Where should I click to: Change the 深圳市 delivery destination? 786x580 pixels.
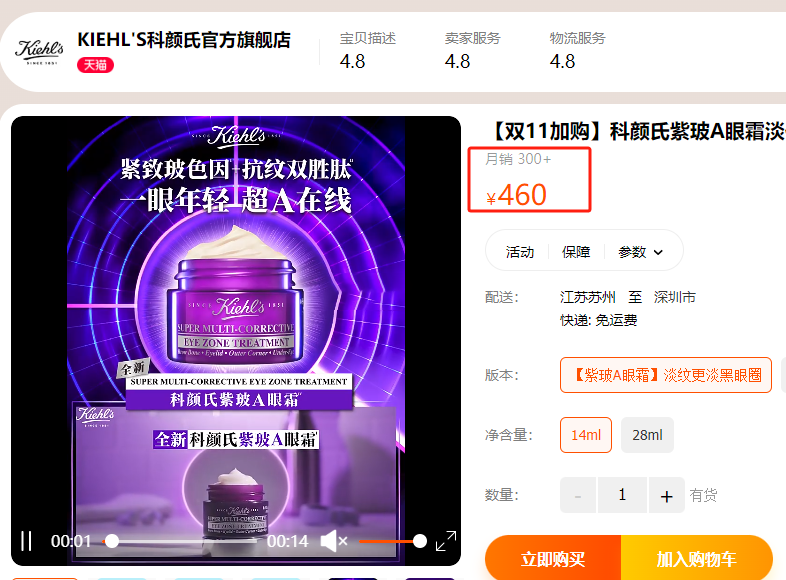(x=674, y=297)
